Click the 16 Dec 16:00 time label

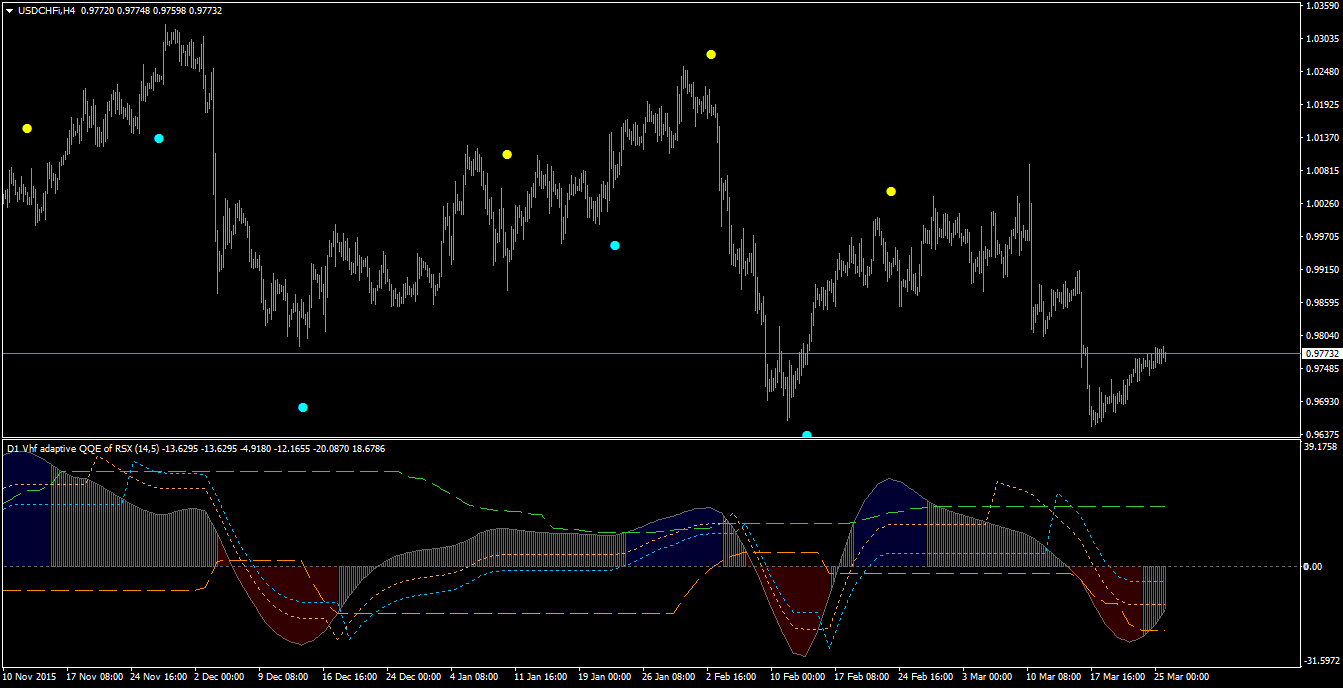coord(350,676)
